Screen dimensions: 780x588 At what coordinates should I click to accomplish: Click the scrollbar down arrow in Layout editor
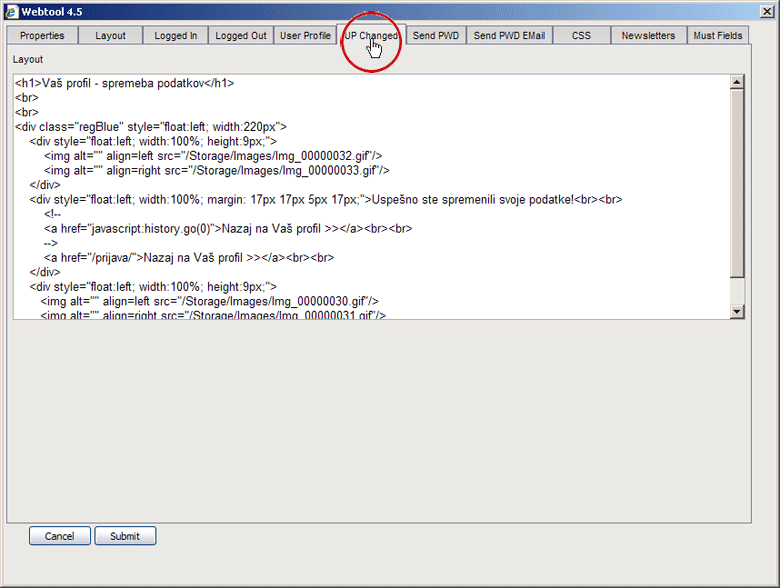pyautogui.click(x=738, y=311)
